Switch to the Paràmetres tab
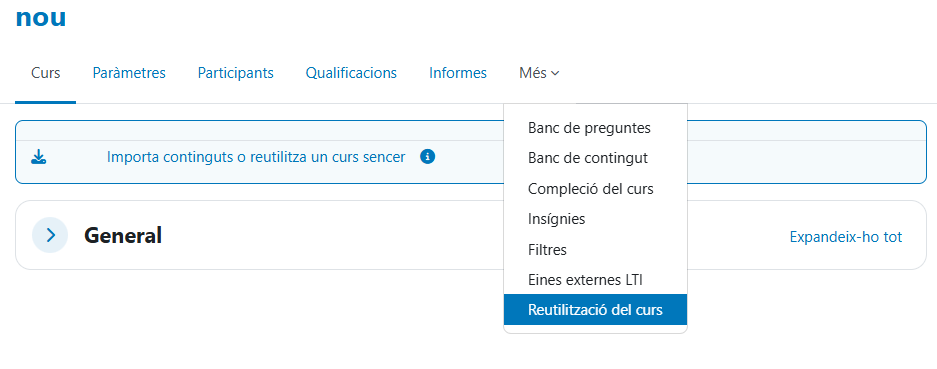This screenshot has height=369, width=937. pos(129,73)
